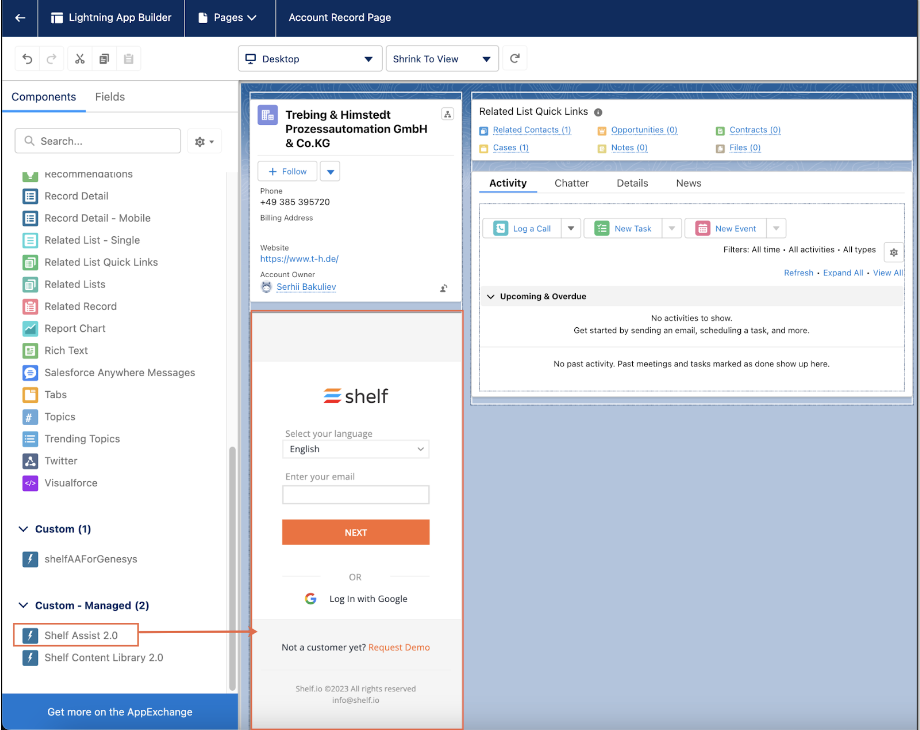Open the English language selector

tap(356, 449)
